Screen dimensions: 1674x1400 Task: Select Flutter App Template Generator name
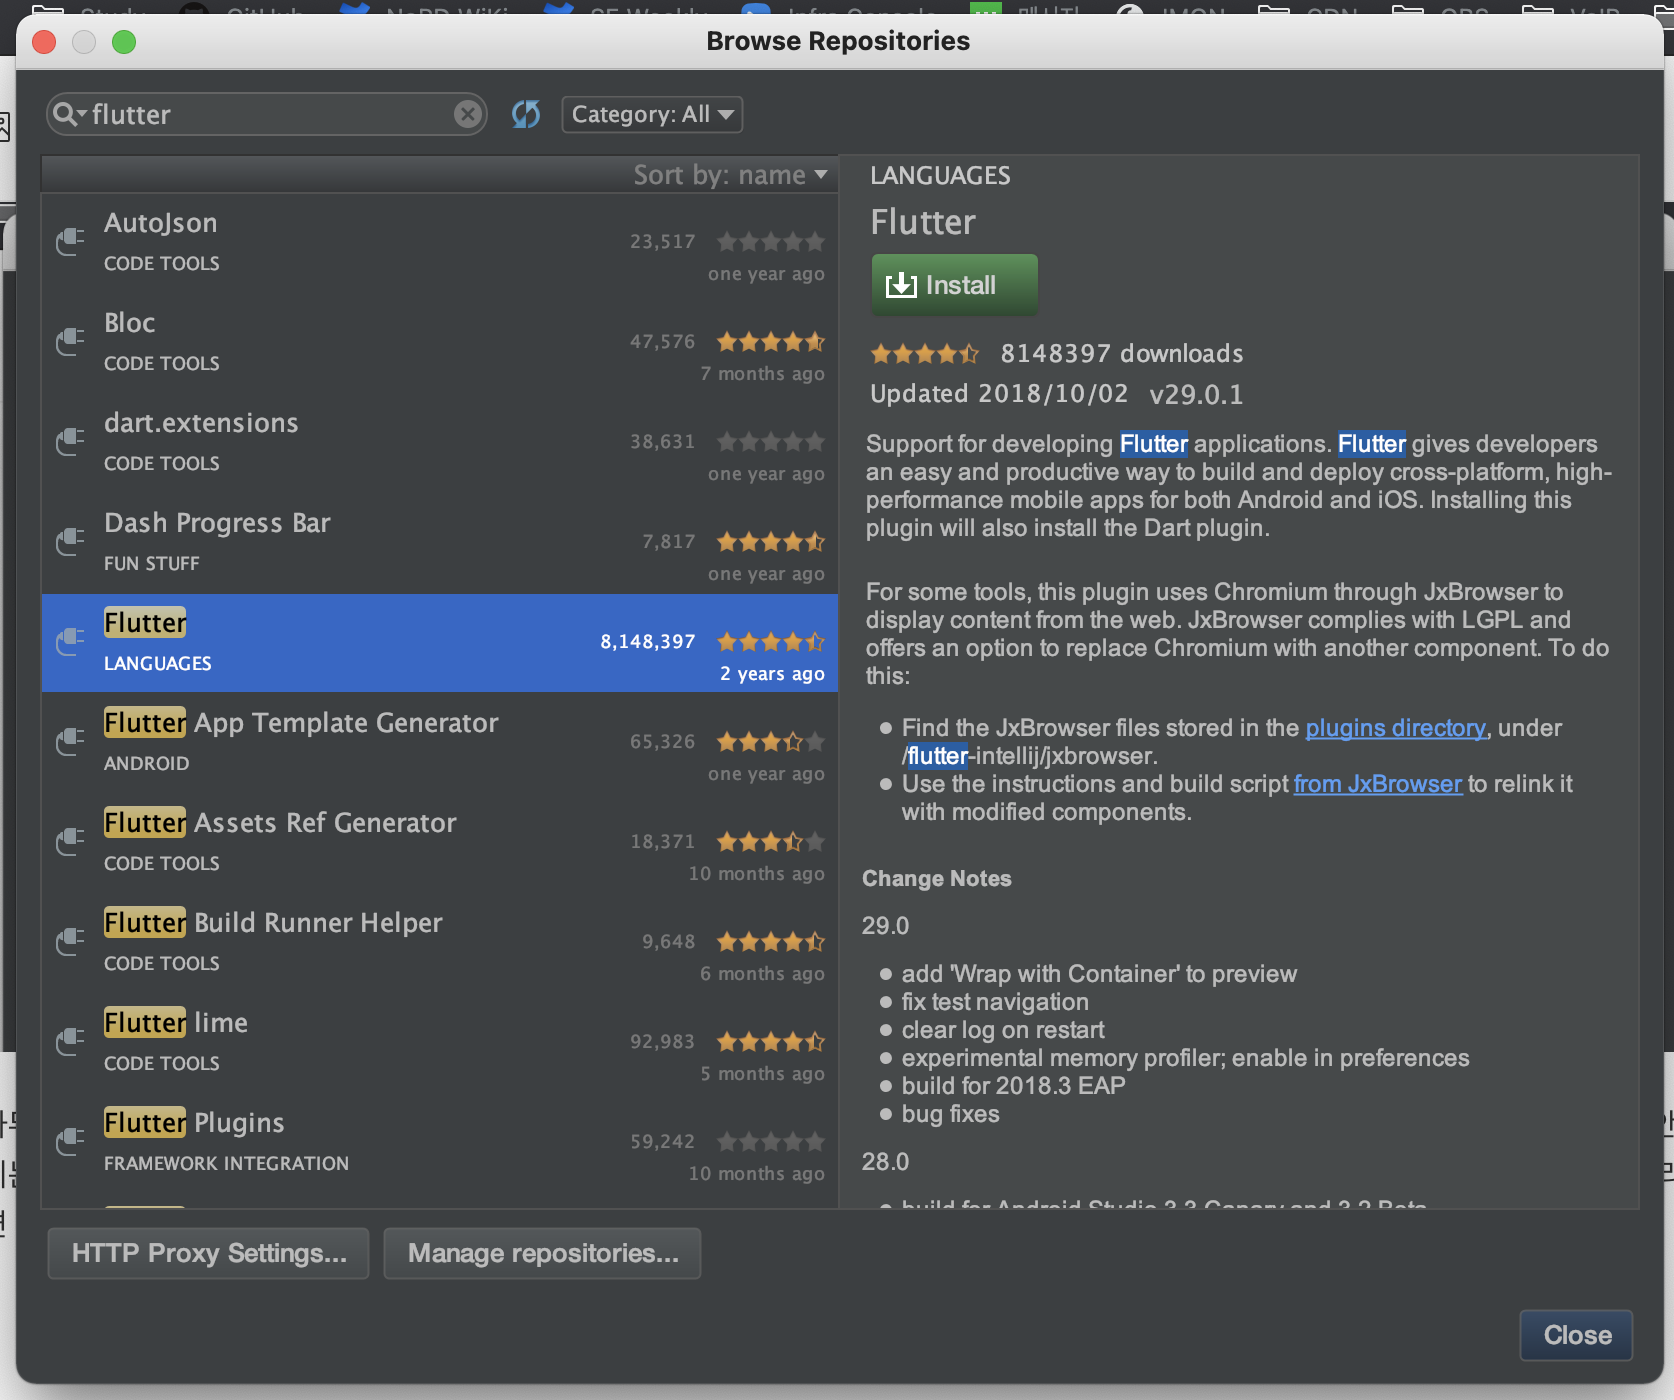pyautogui.click(x=301, y=723)
